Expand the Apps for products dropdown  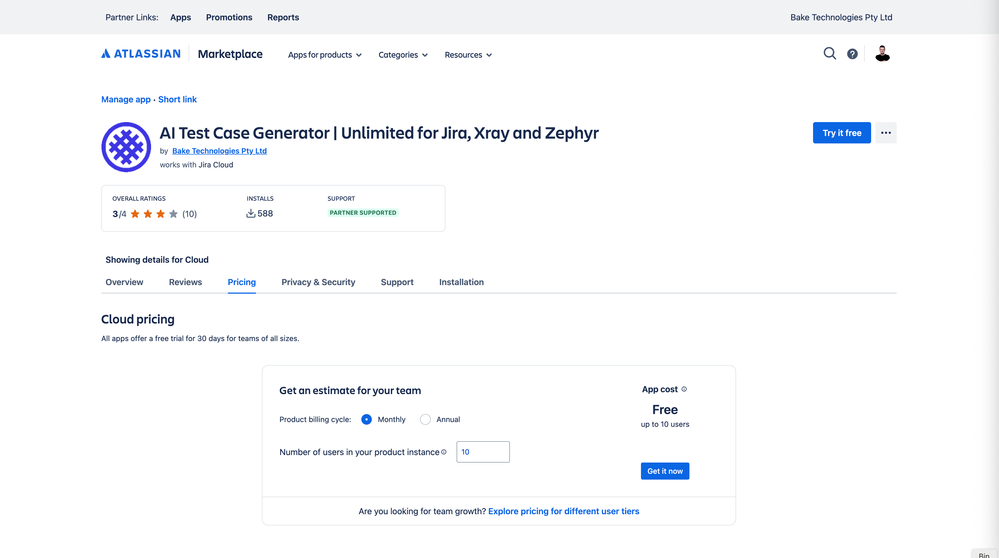pyautogui.click(x=324, y=55)
